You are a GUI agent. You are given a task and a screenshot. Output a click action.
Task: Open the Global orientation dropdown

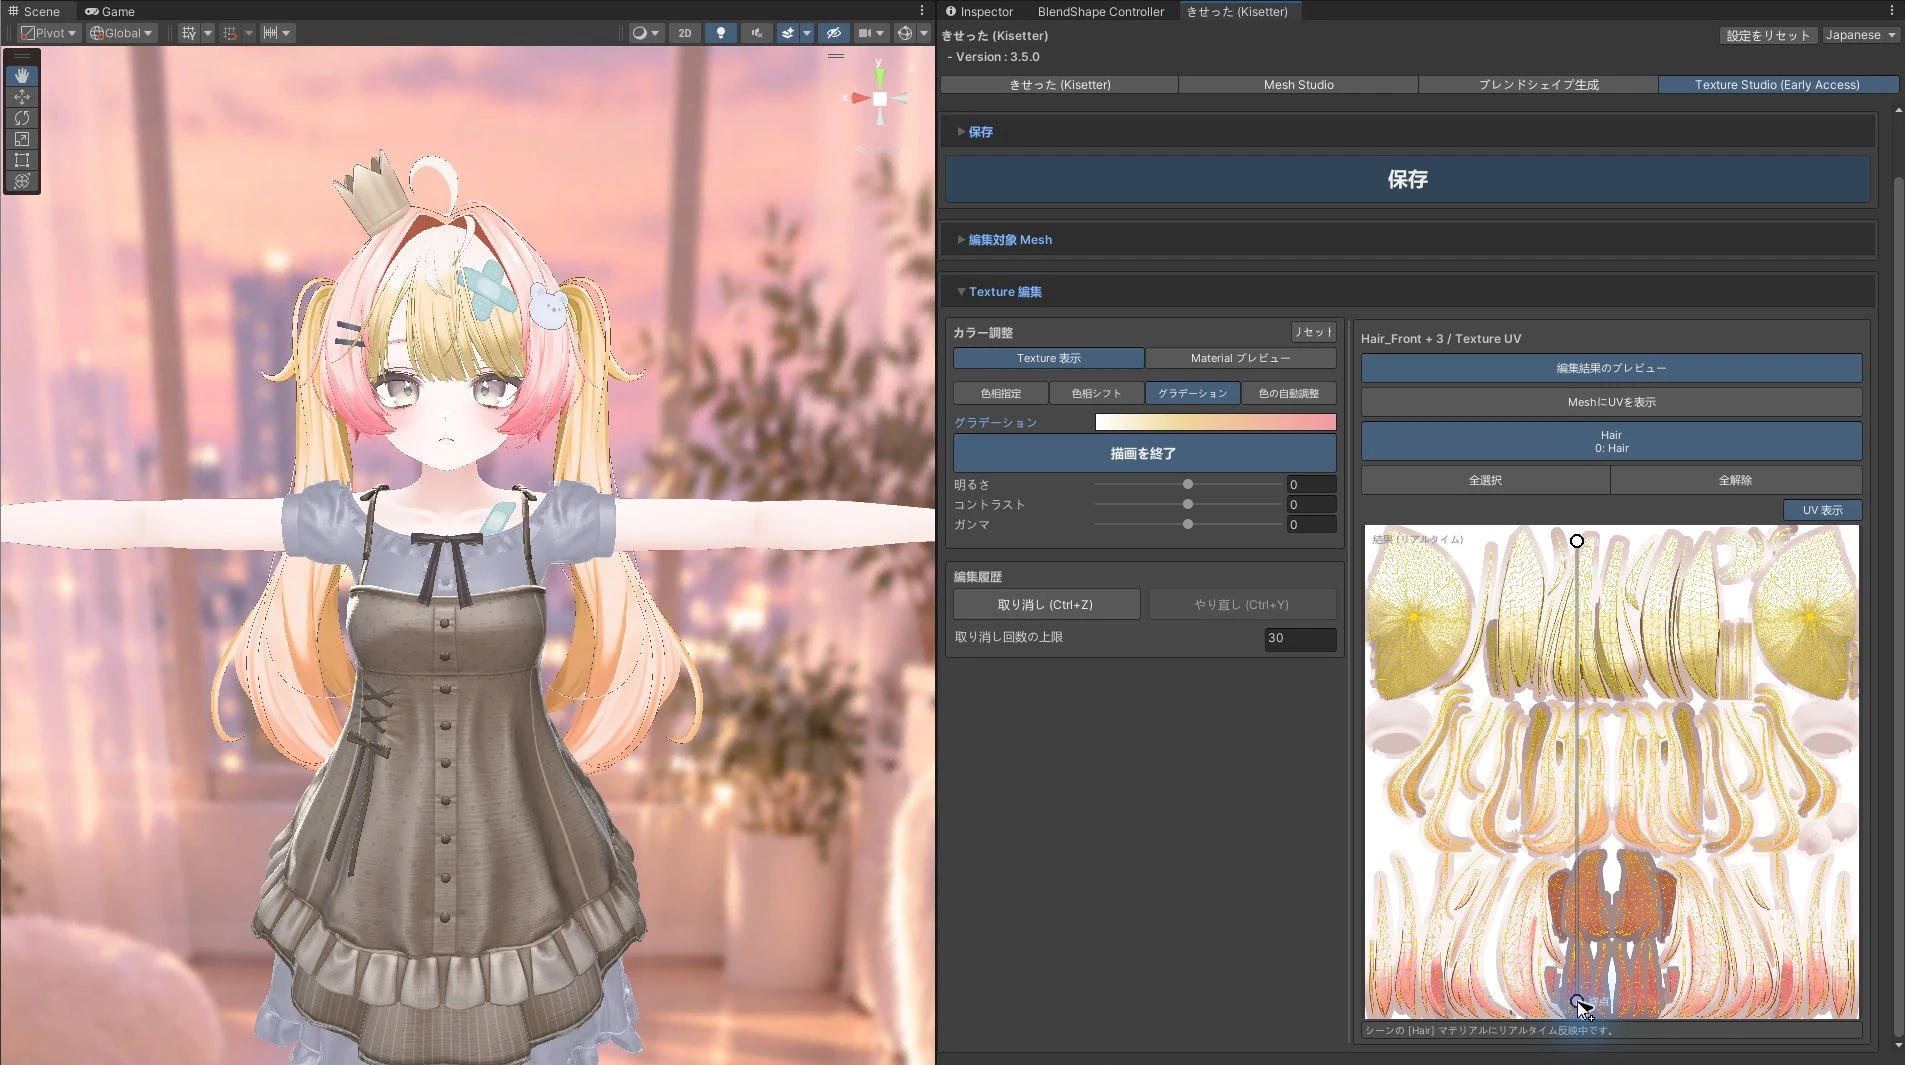pyautogui.click(x=121, y=33)
